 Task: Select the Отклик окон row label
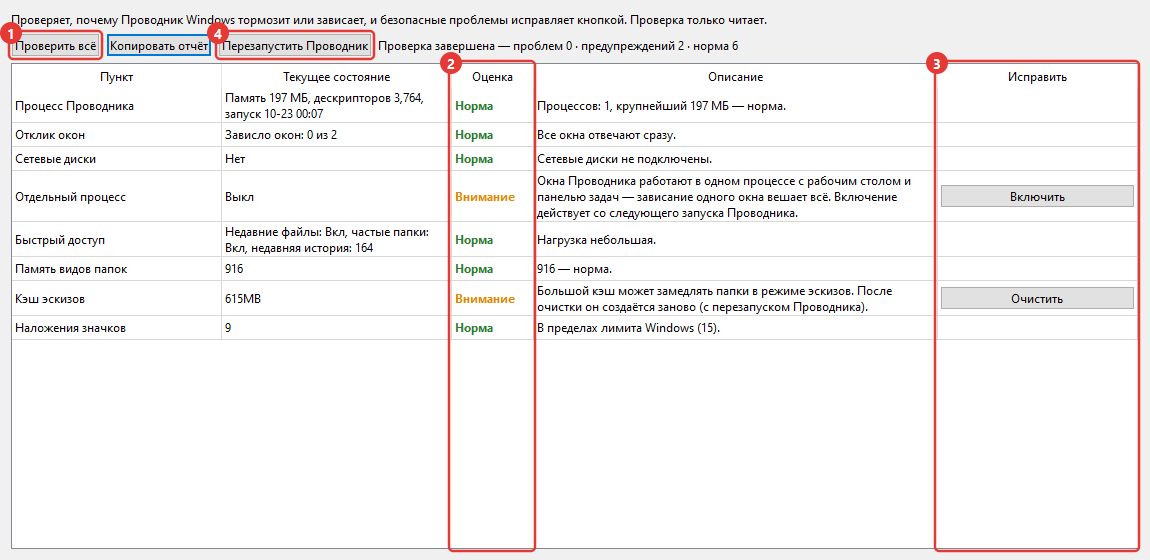(51, 135)
